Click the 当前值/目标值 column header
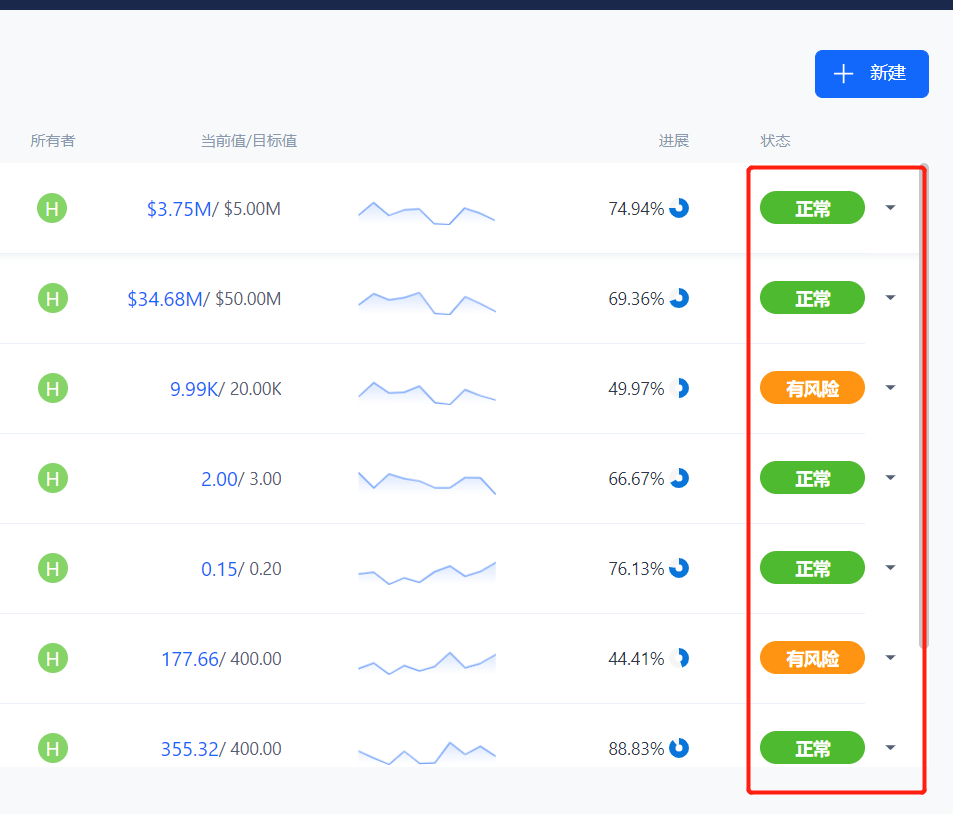953x814 pixels. [x=249, y=141]
